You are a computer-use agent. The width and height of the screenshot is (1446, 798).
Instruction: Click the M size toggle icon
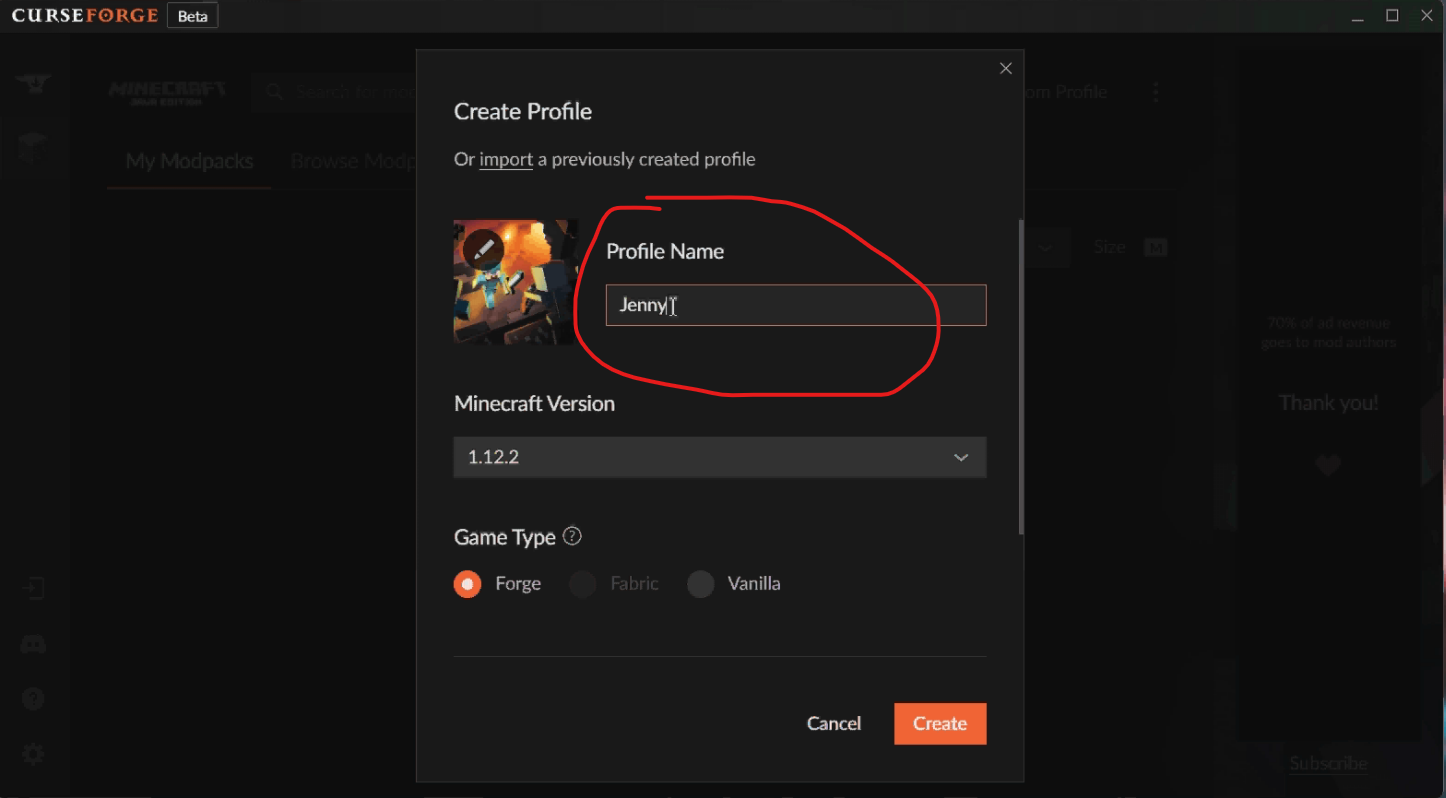[1156, 247]
